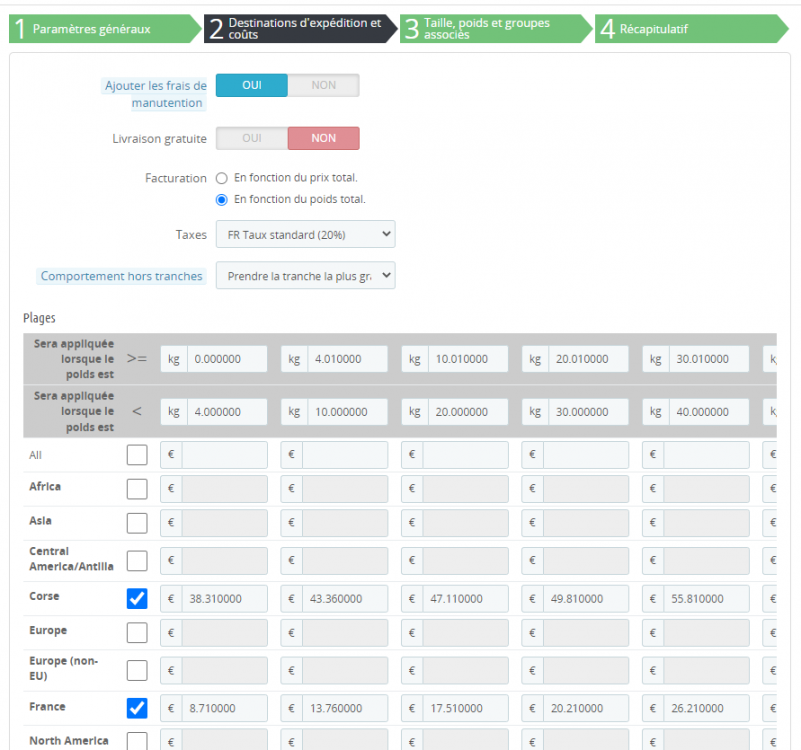Edit Corse price 55.810000
801x750 pixels.
point(706,599)
